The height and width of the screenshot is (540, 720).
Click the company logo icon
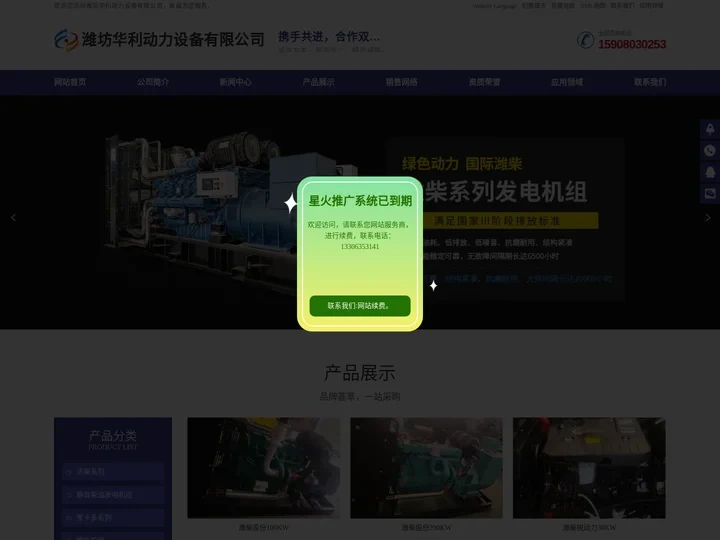click(x=66, y=40)
